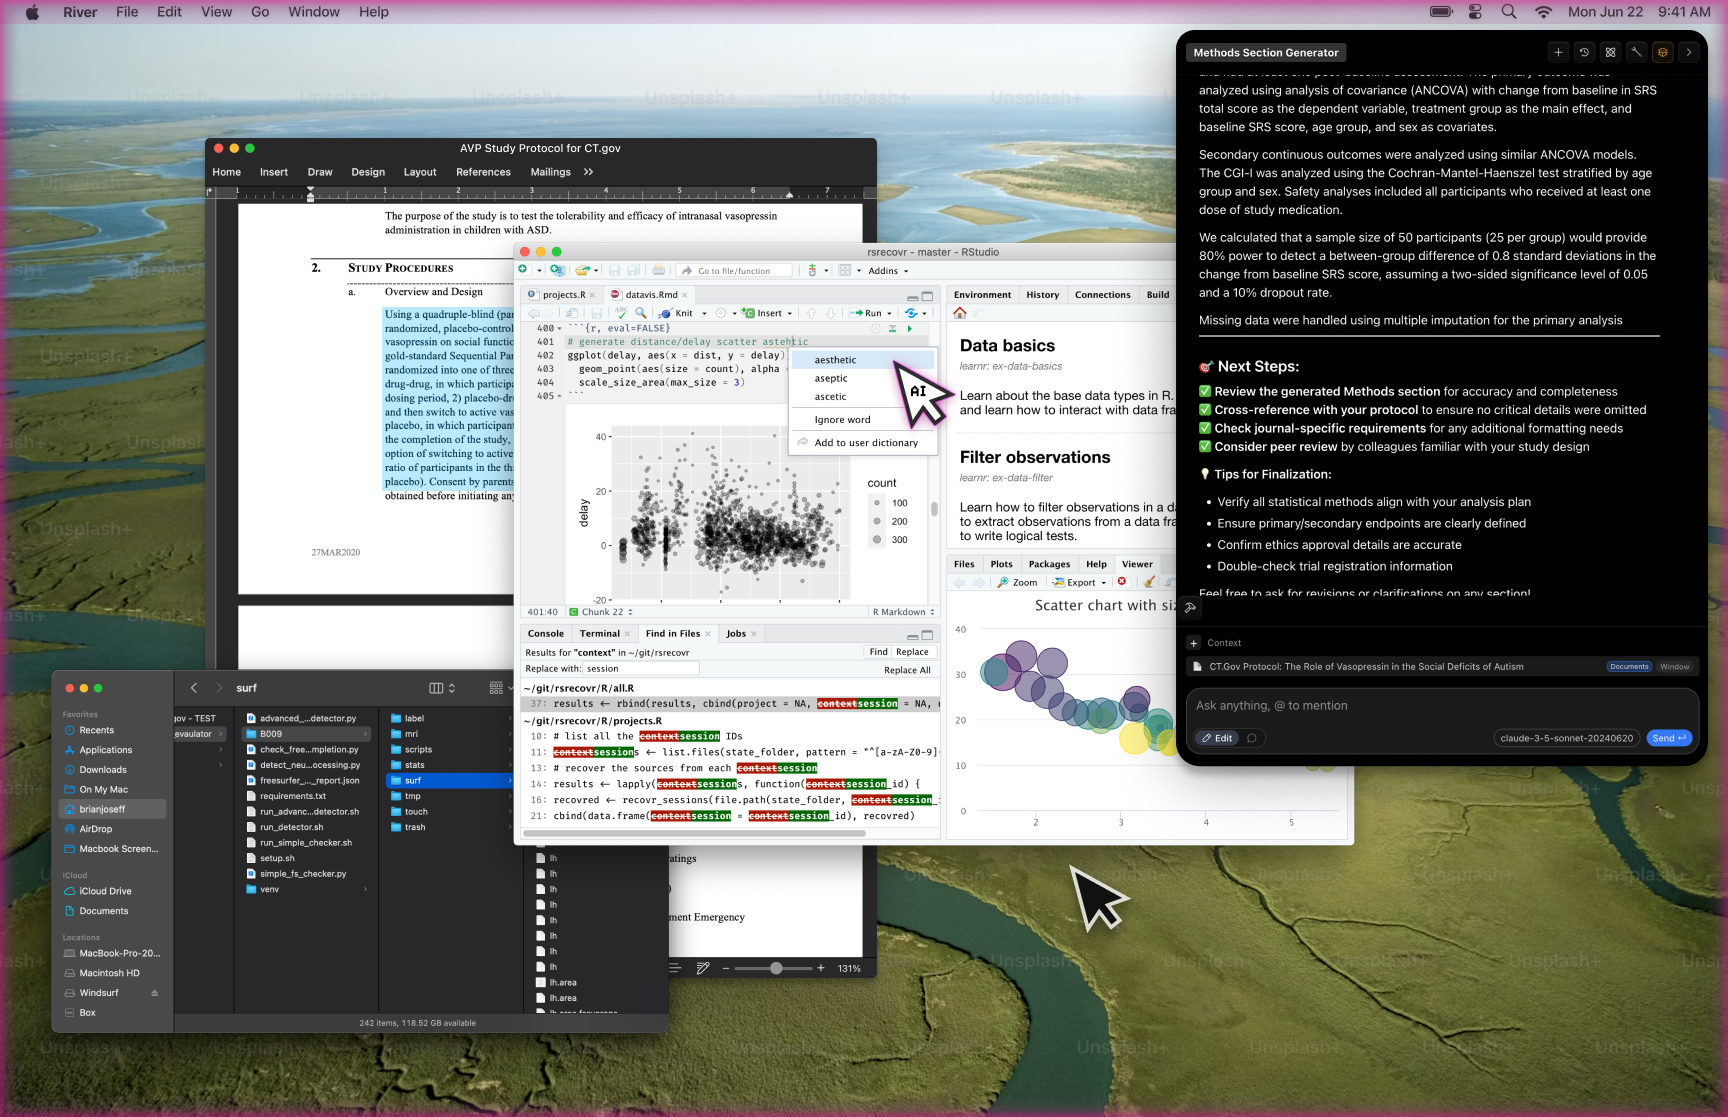Click the right chevron in chat panel header

coord(1688,53)
